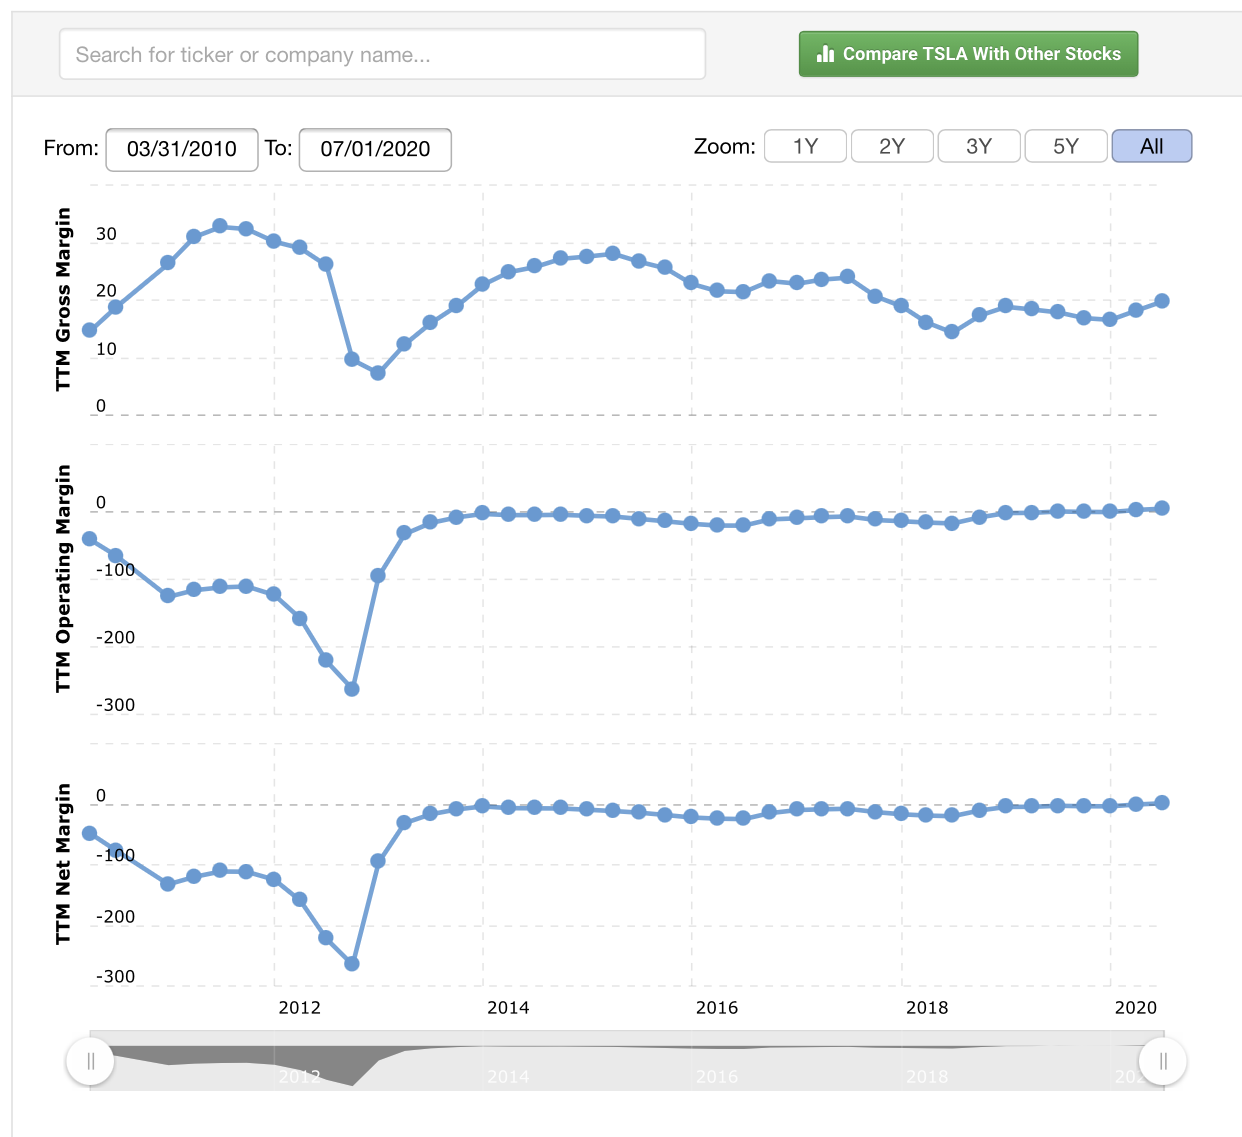Switch zoom range to 3Y
1242x1137 pixels.
[x=979, y=146]
